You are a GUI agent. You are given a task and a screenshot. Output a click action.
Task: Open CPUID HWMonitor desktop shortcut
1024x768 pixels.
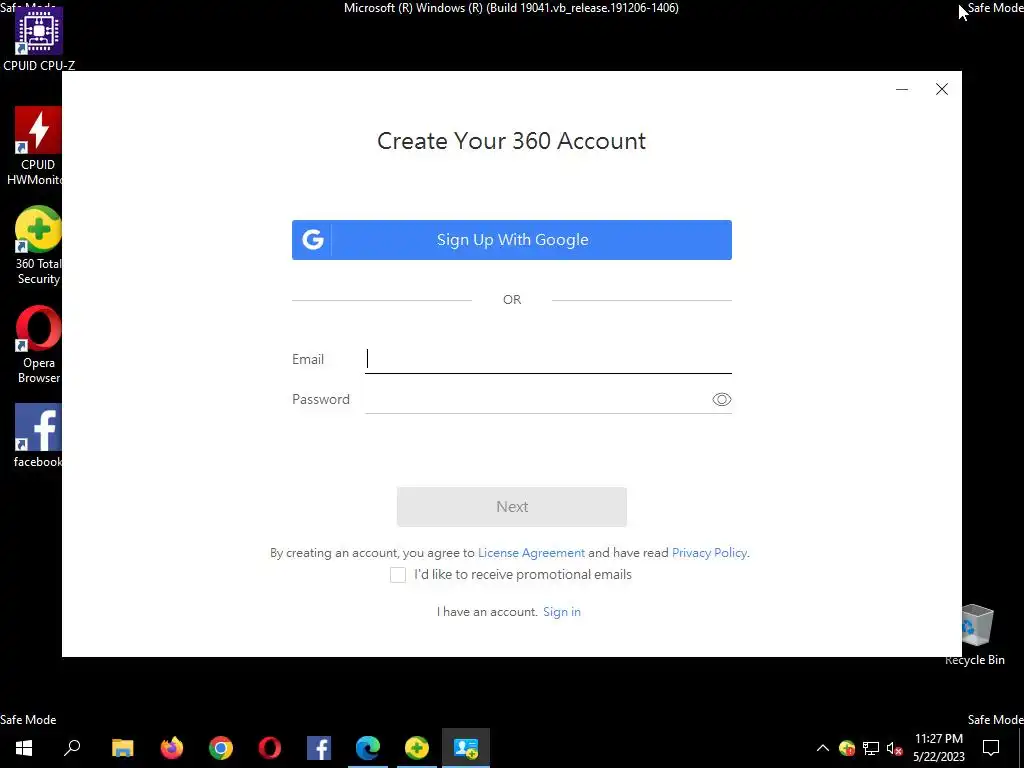(37, 146)
